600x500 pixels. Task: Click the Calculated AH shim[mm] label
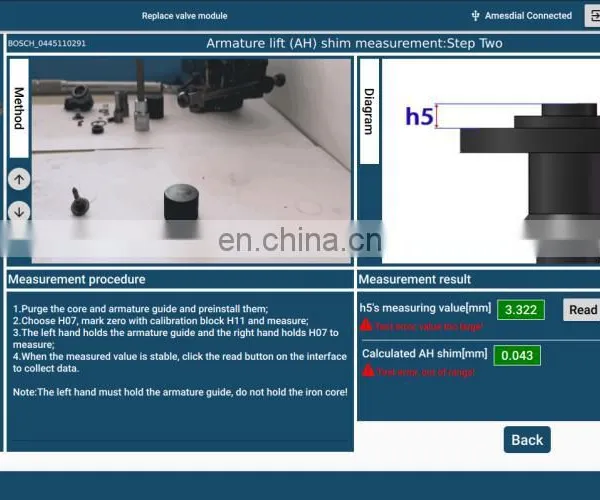[425, 353]
